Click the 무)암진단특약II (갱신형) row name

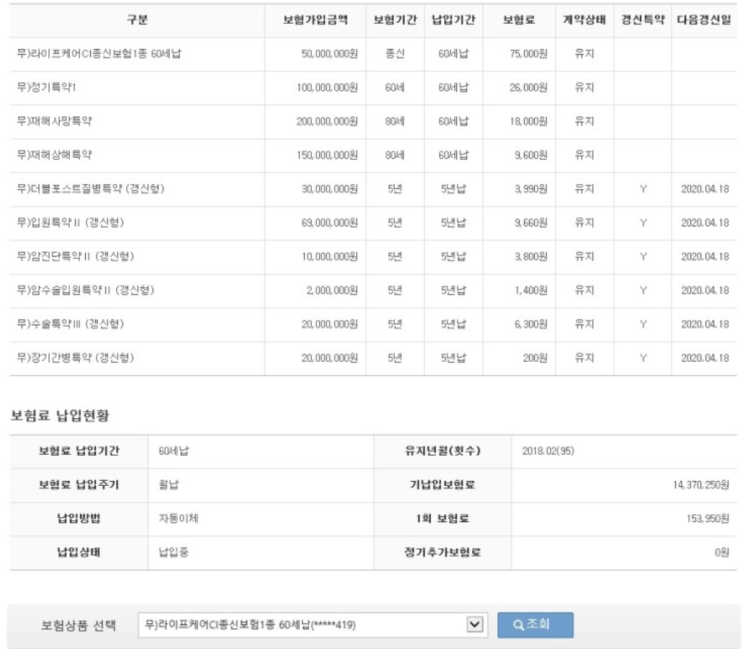coord(75,256)
